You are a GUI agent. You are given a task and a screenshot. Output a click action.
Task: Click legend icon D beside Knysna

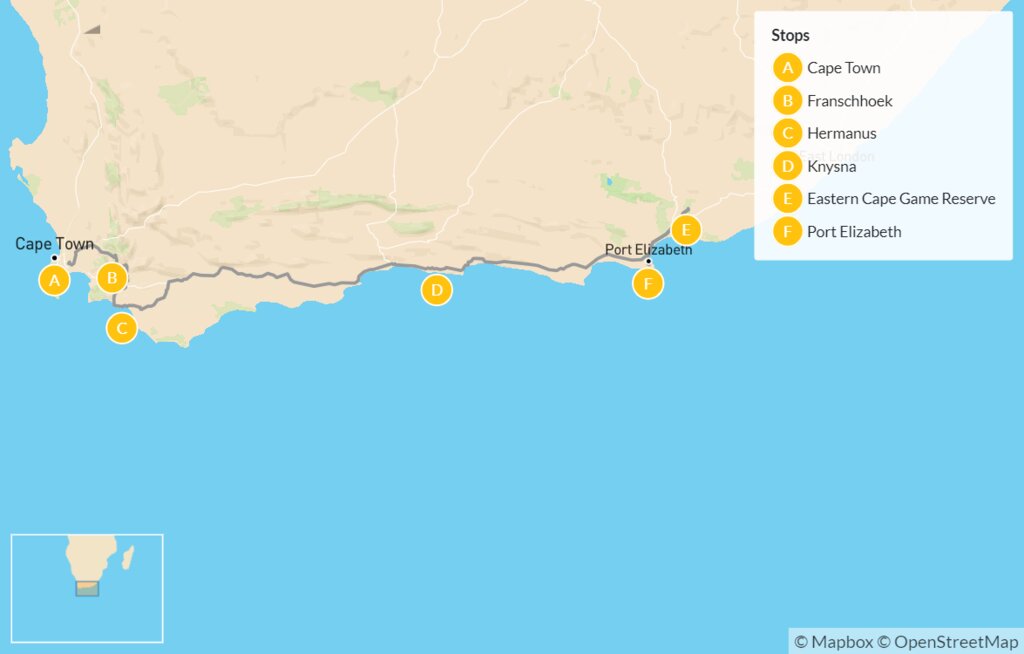point(788,166)
